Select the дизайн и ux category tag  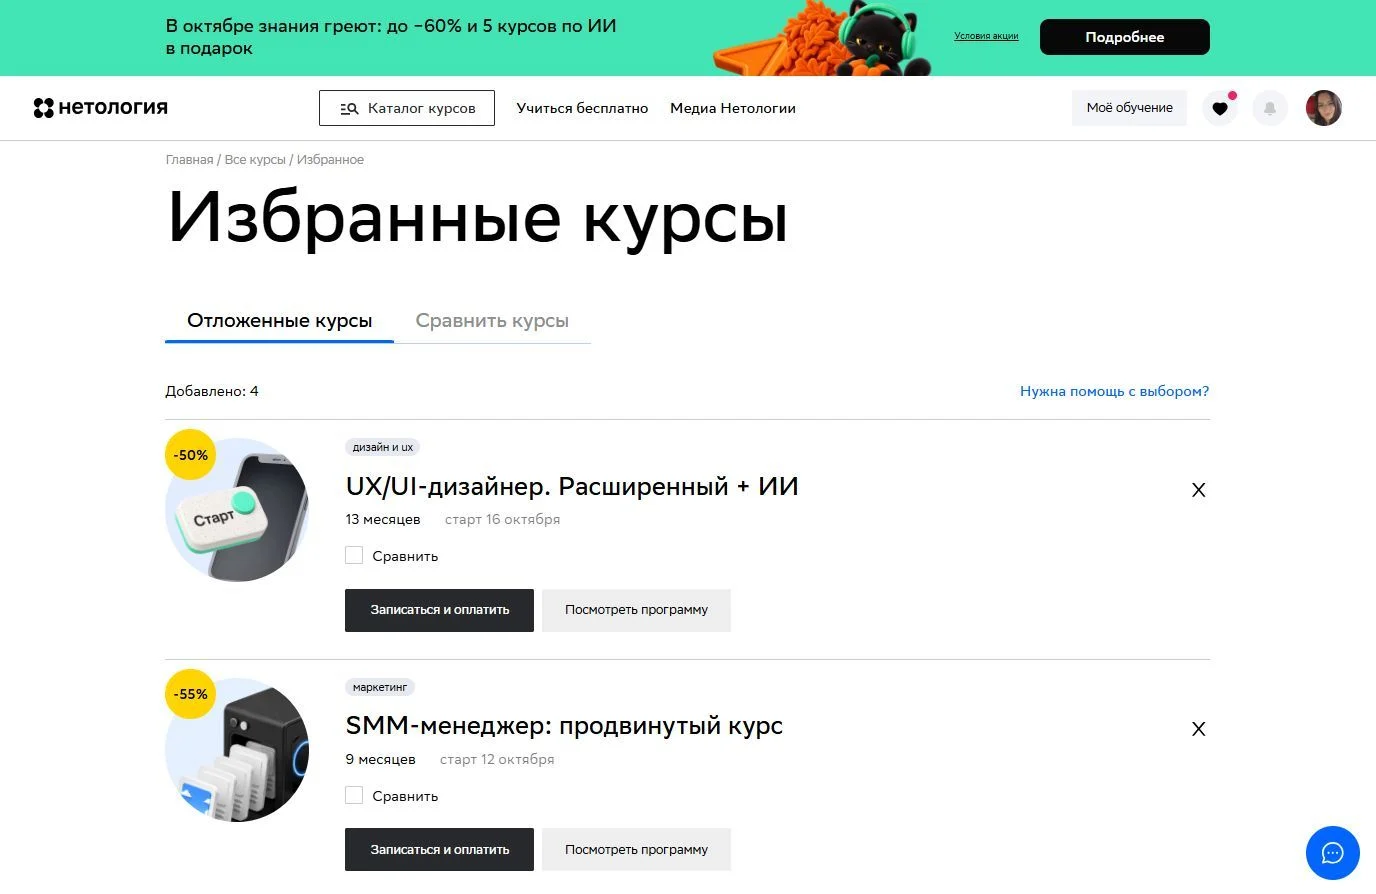383,447
